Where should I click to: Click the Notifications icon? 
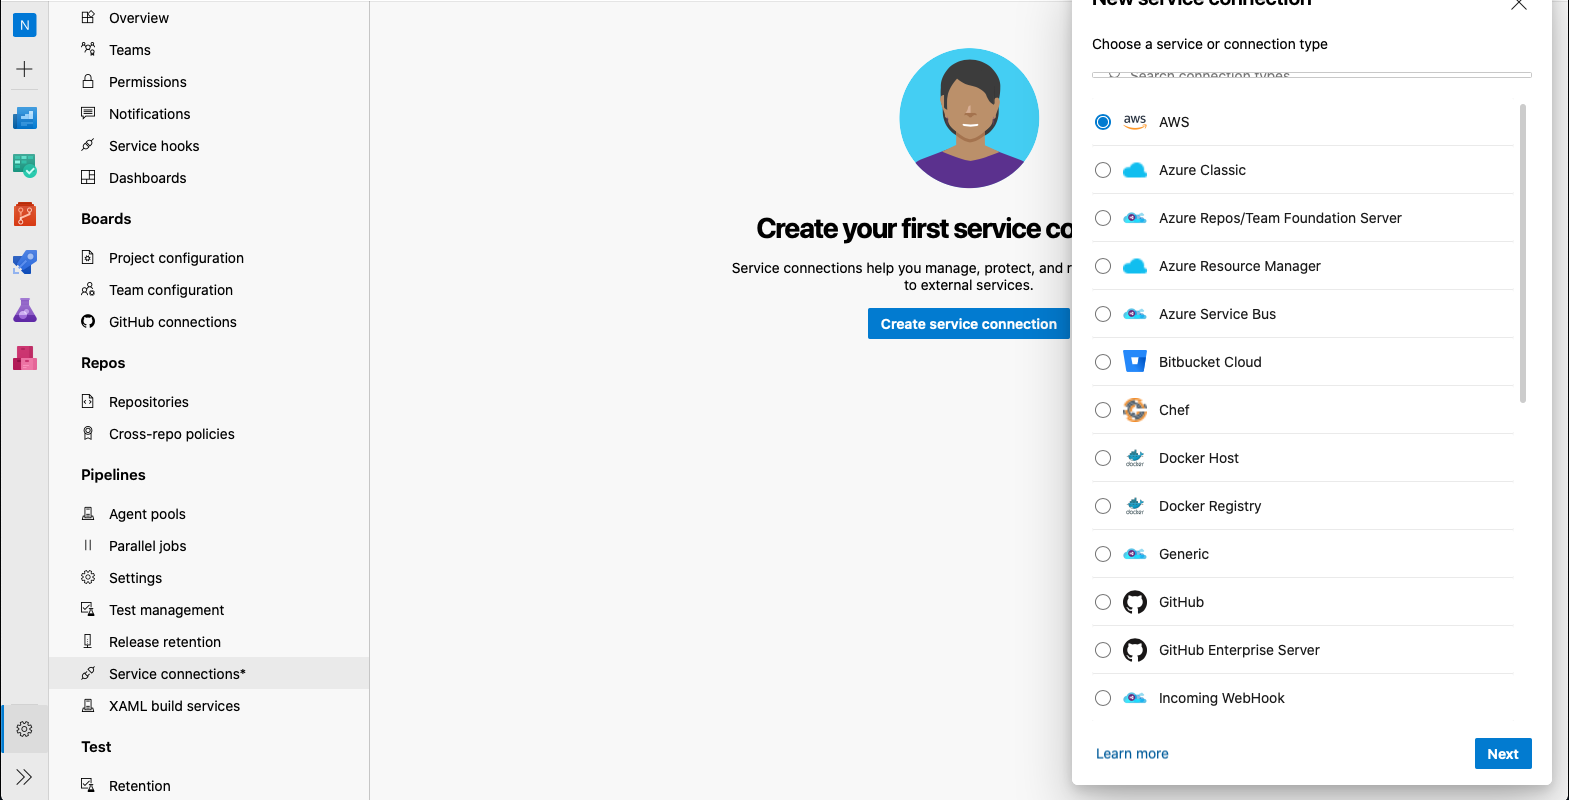(x=88, y=113)
